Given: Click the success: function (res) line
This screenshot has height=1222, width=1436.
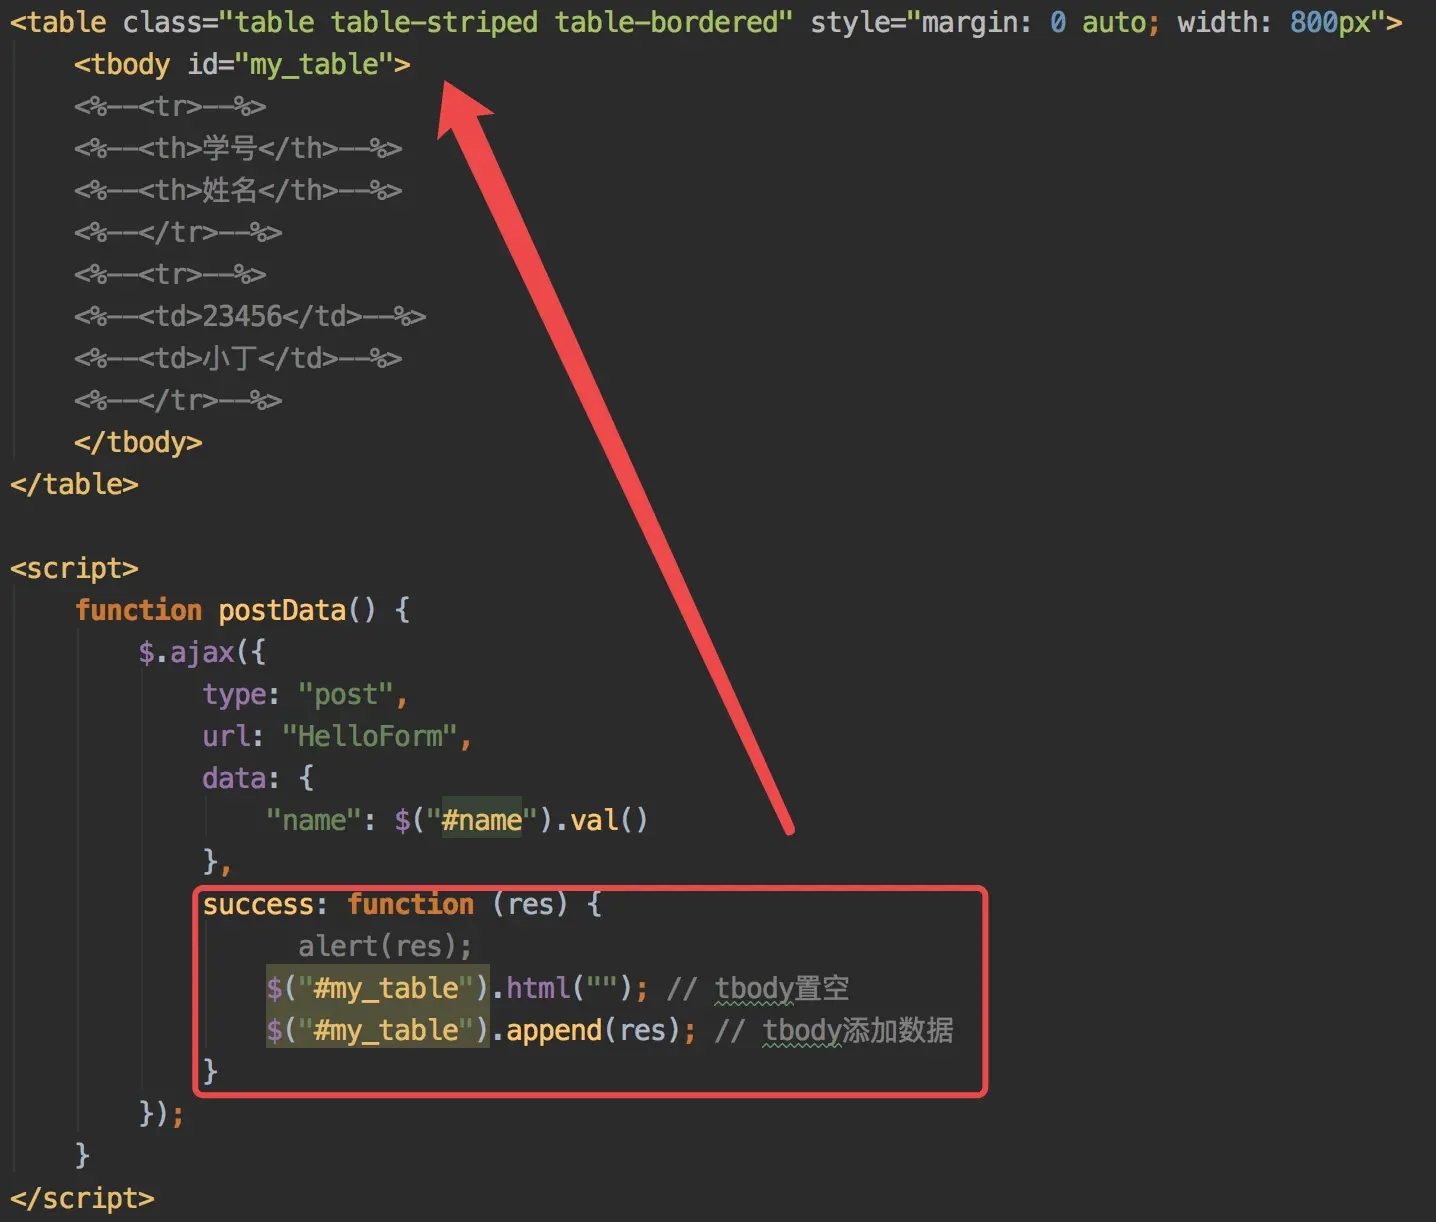Looking at the screenshot, I should [402, 904].
